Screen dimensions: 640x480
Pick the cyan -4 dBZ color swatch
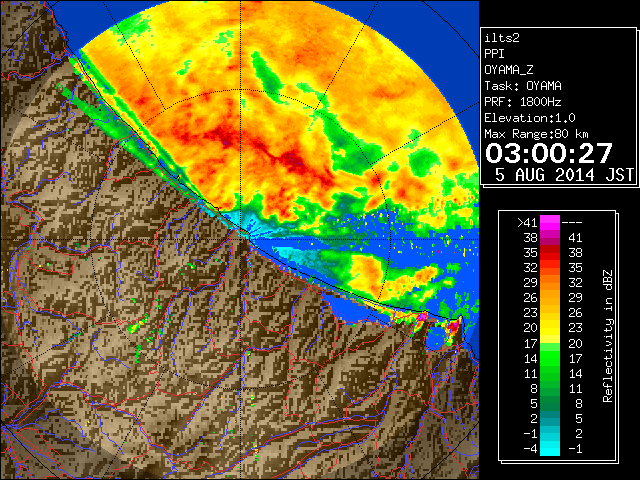tap(550, 449)
